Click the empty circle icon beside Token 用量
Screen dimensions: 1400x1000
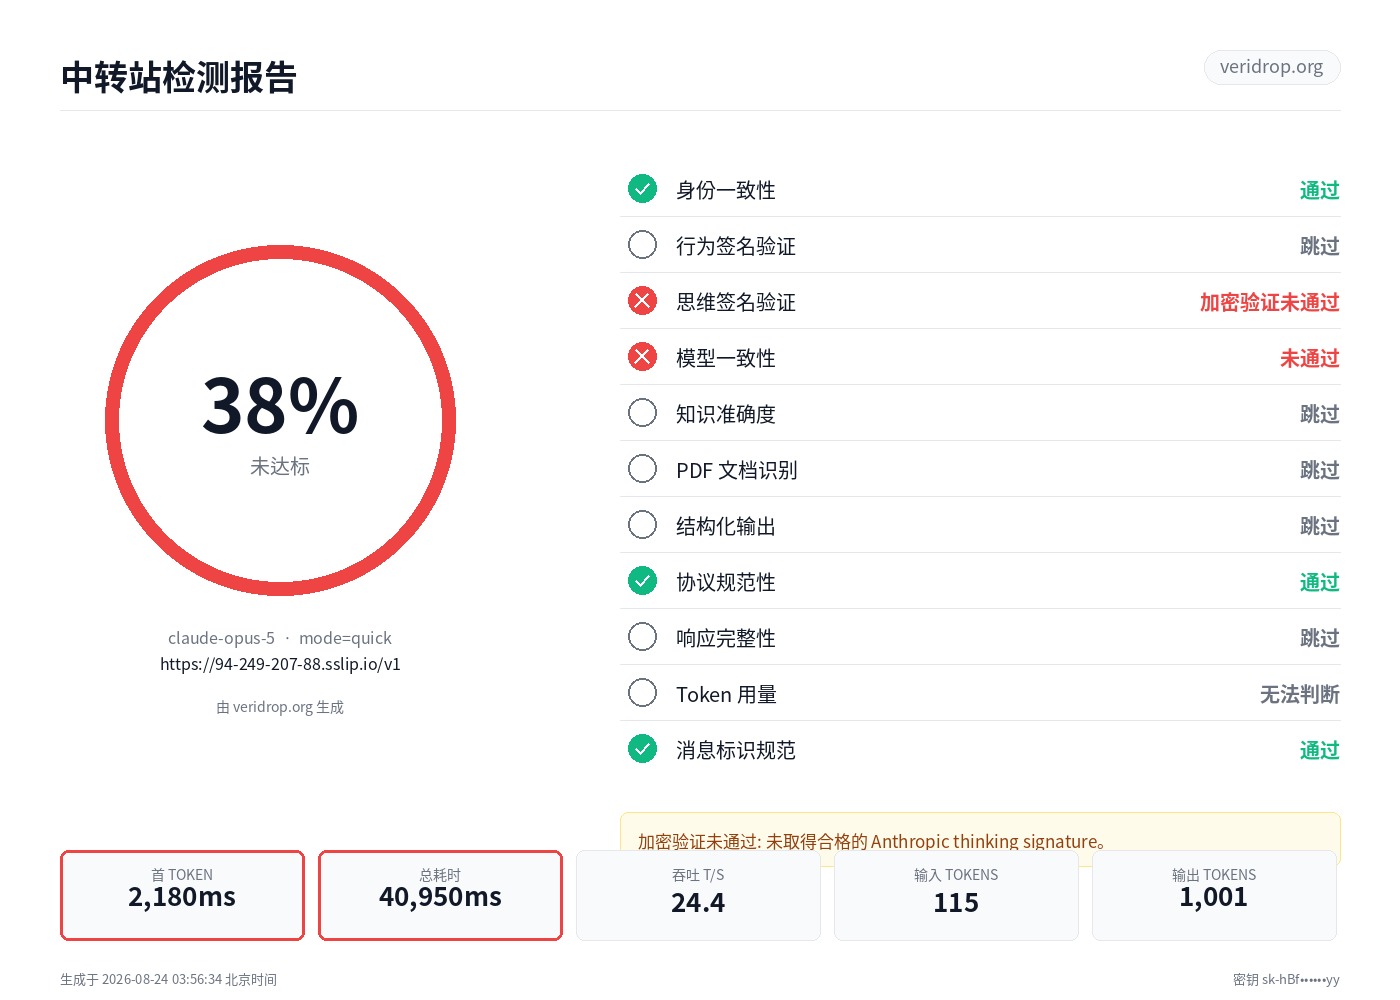pyautogui.click(x=642, y=693)
